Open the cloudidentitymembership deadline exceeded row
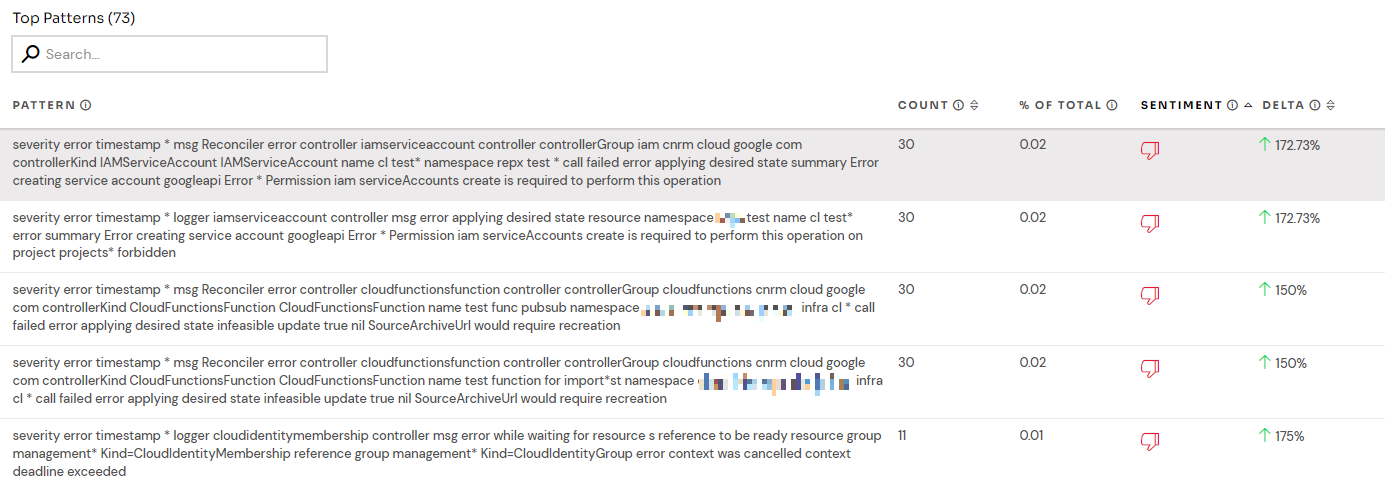 click(692, 454)
